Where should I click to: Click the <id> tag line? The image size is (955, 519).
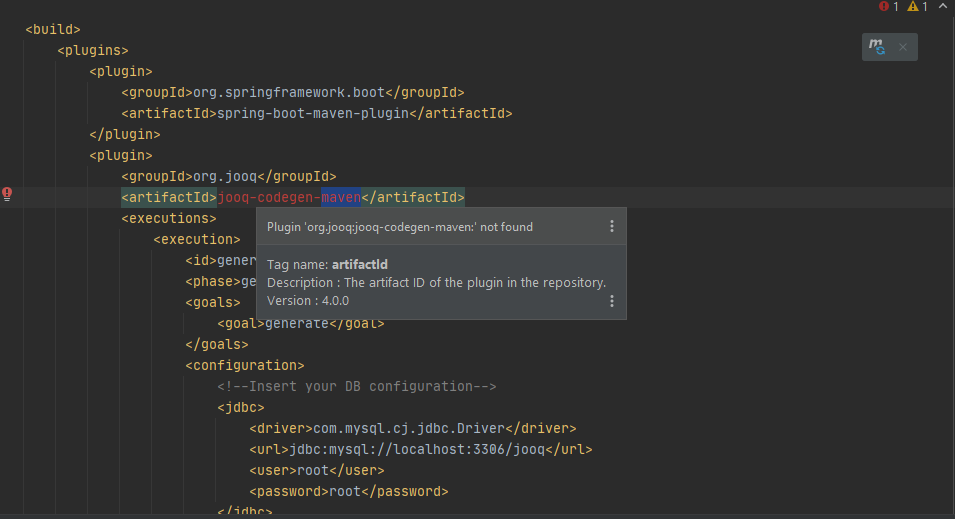click(220, 260)
